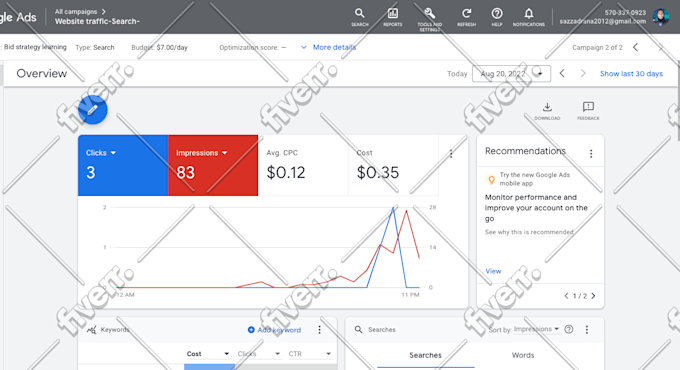This screenshot has height=370, width=680.
Task: Click All campaigns breadcrumb link
Action: 75,12
